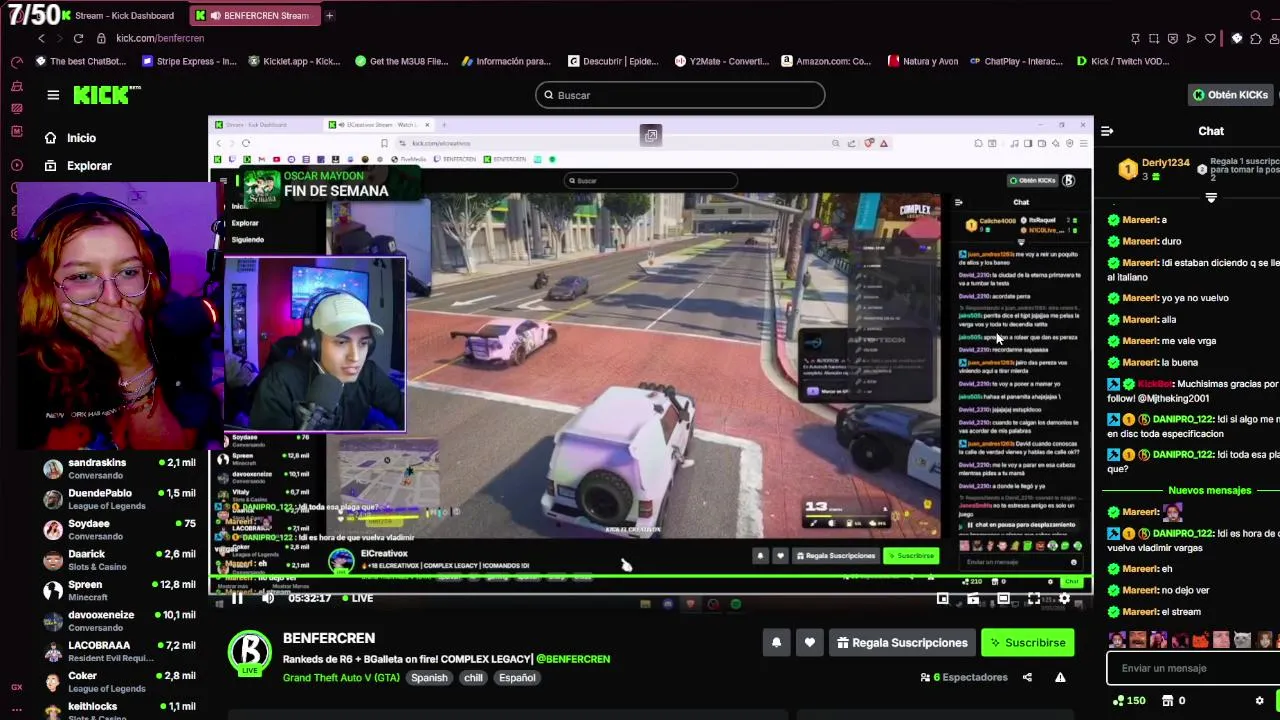The width and height of the screenshot is (1280, 720).
Task: Click the Enviar un mensaje chat input
Action: pos(1193,668)
